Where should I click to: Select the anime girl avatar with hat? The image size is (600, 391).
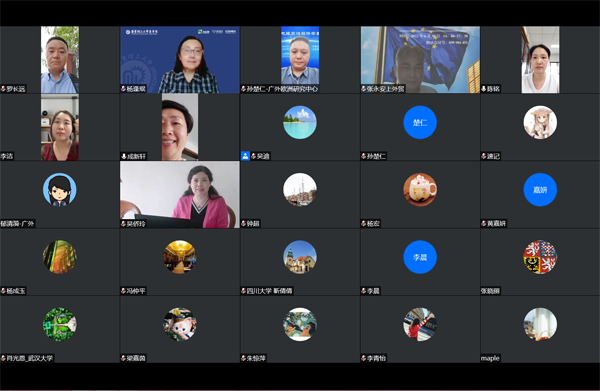click(540, 122)
